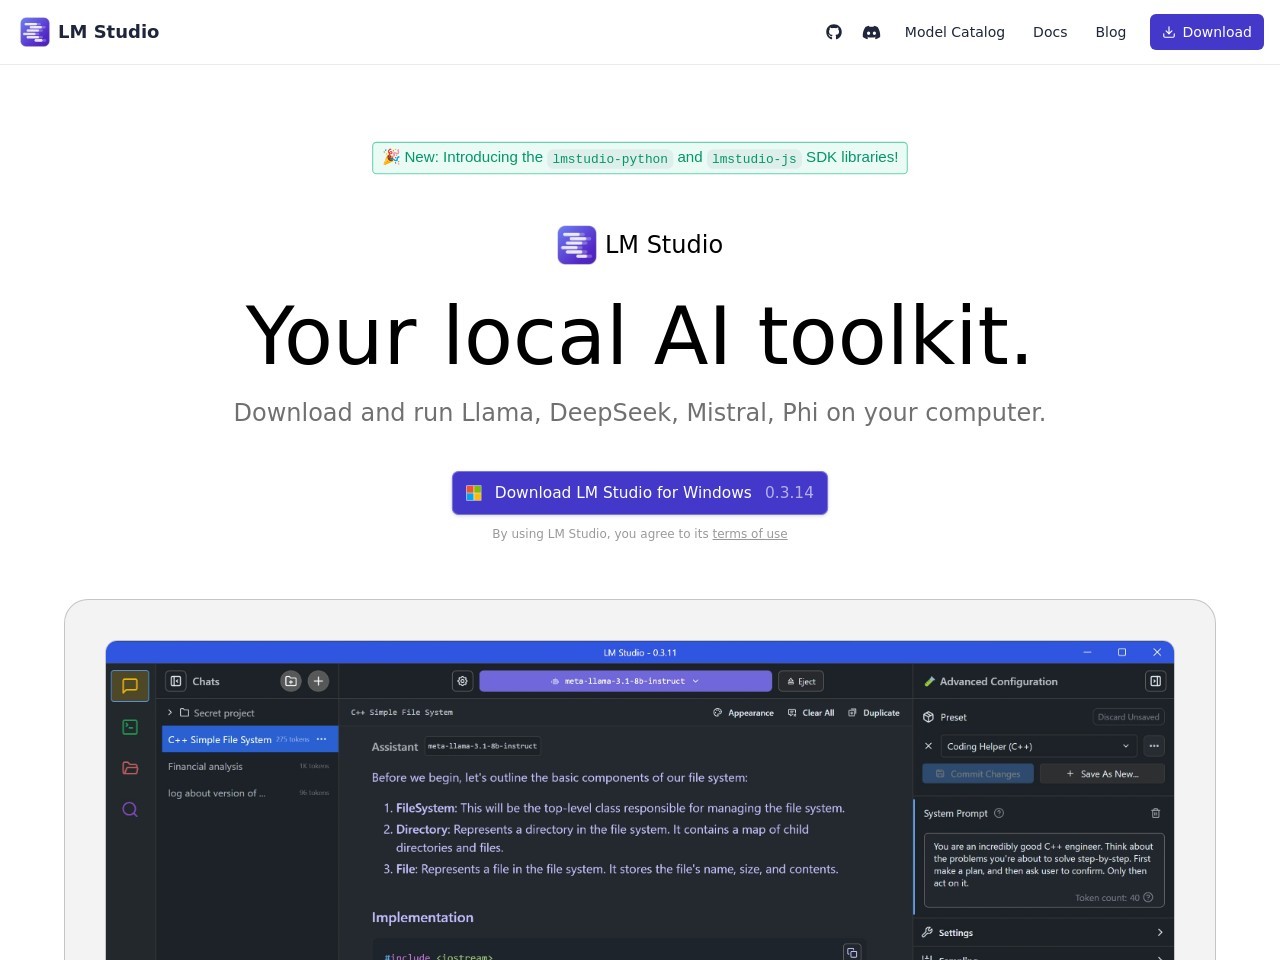Open Model Catalog in navigation
The image size is (1280, 960).
pos(954,32)
